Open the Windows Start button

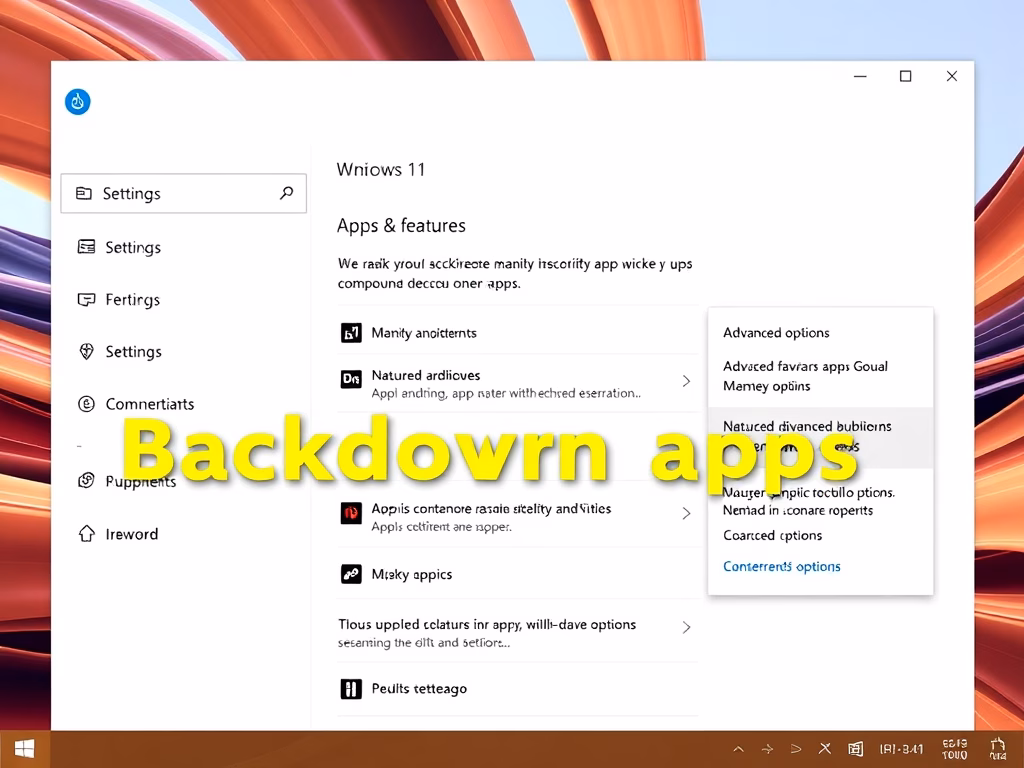[x=24, y=749]
